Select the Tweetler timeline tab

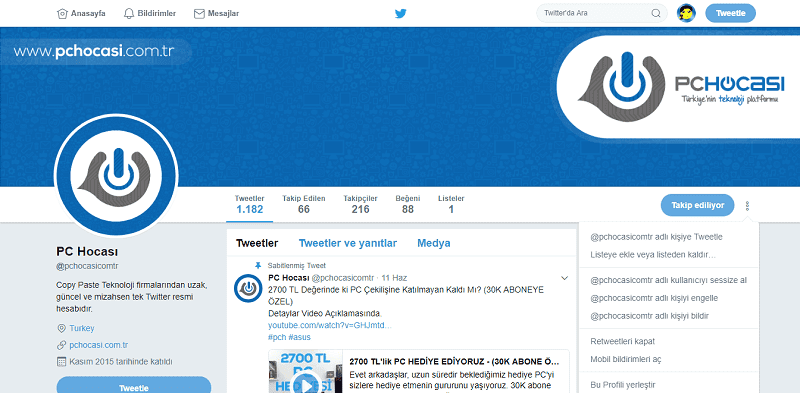[x=257, y=243]
